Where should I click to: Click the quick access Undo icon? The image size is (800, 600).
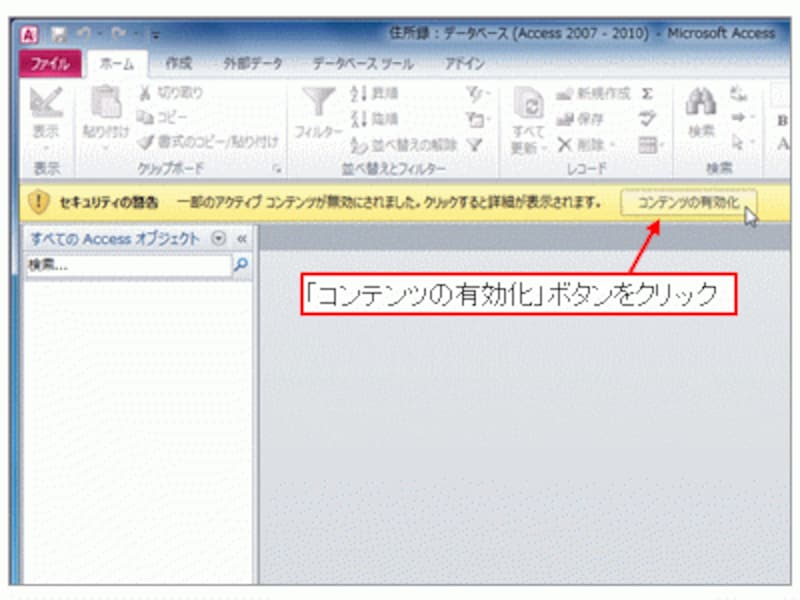pos(84,34)
